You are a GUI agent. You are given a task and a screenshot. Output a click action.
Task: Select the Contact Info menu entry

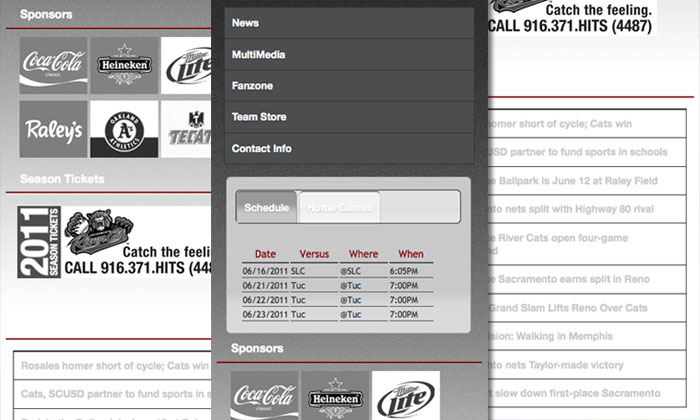pos(350,149)
